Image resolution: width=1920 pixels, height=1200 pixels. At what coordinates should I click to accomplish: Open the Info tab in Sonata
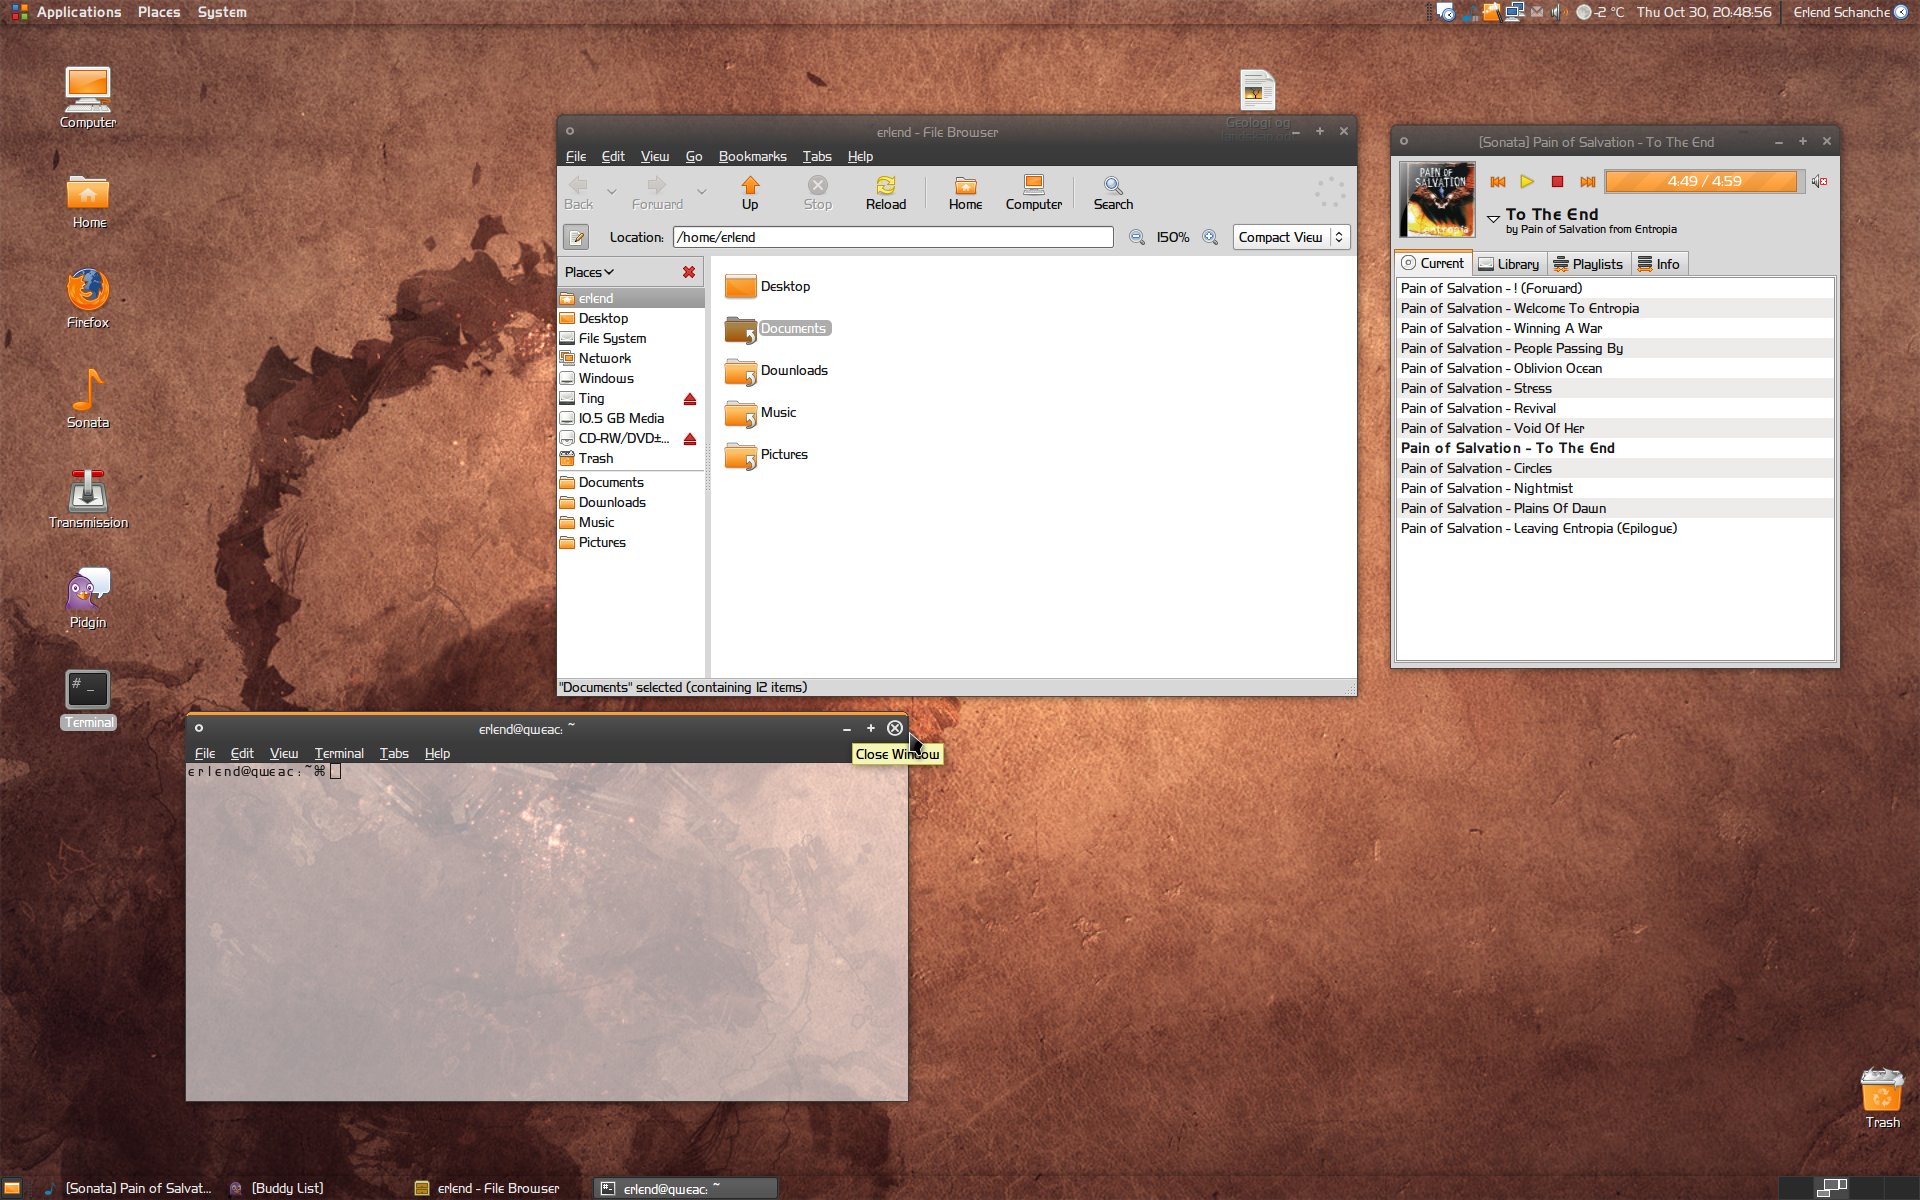(1658, 264)
